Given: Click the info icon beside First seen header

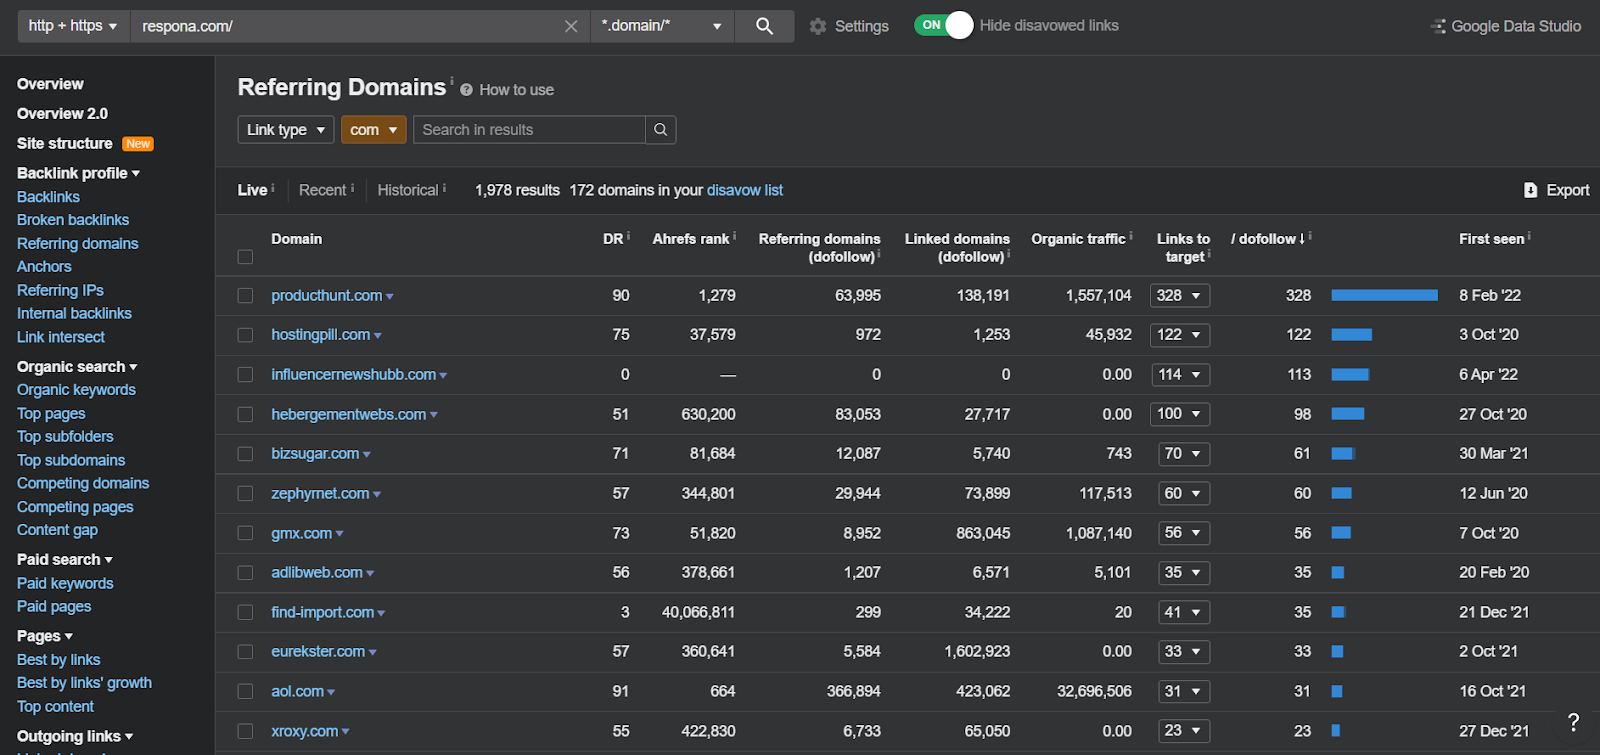Looking at the screenshot, I should coord(1529,236).
